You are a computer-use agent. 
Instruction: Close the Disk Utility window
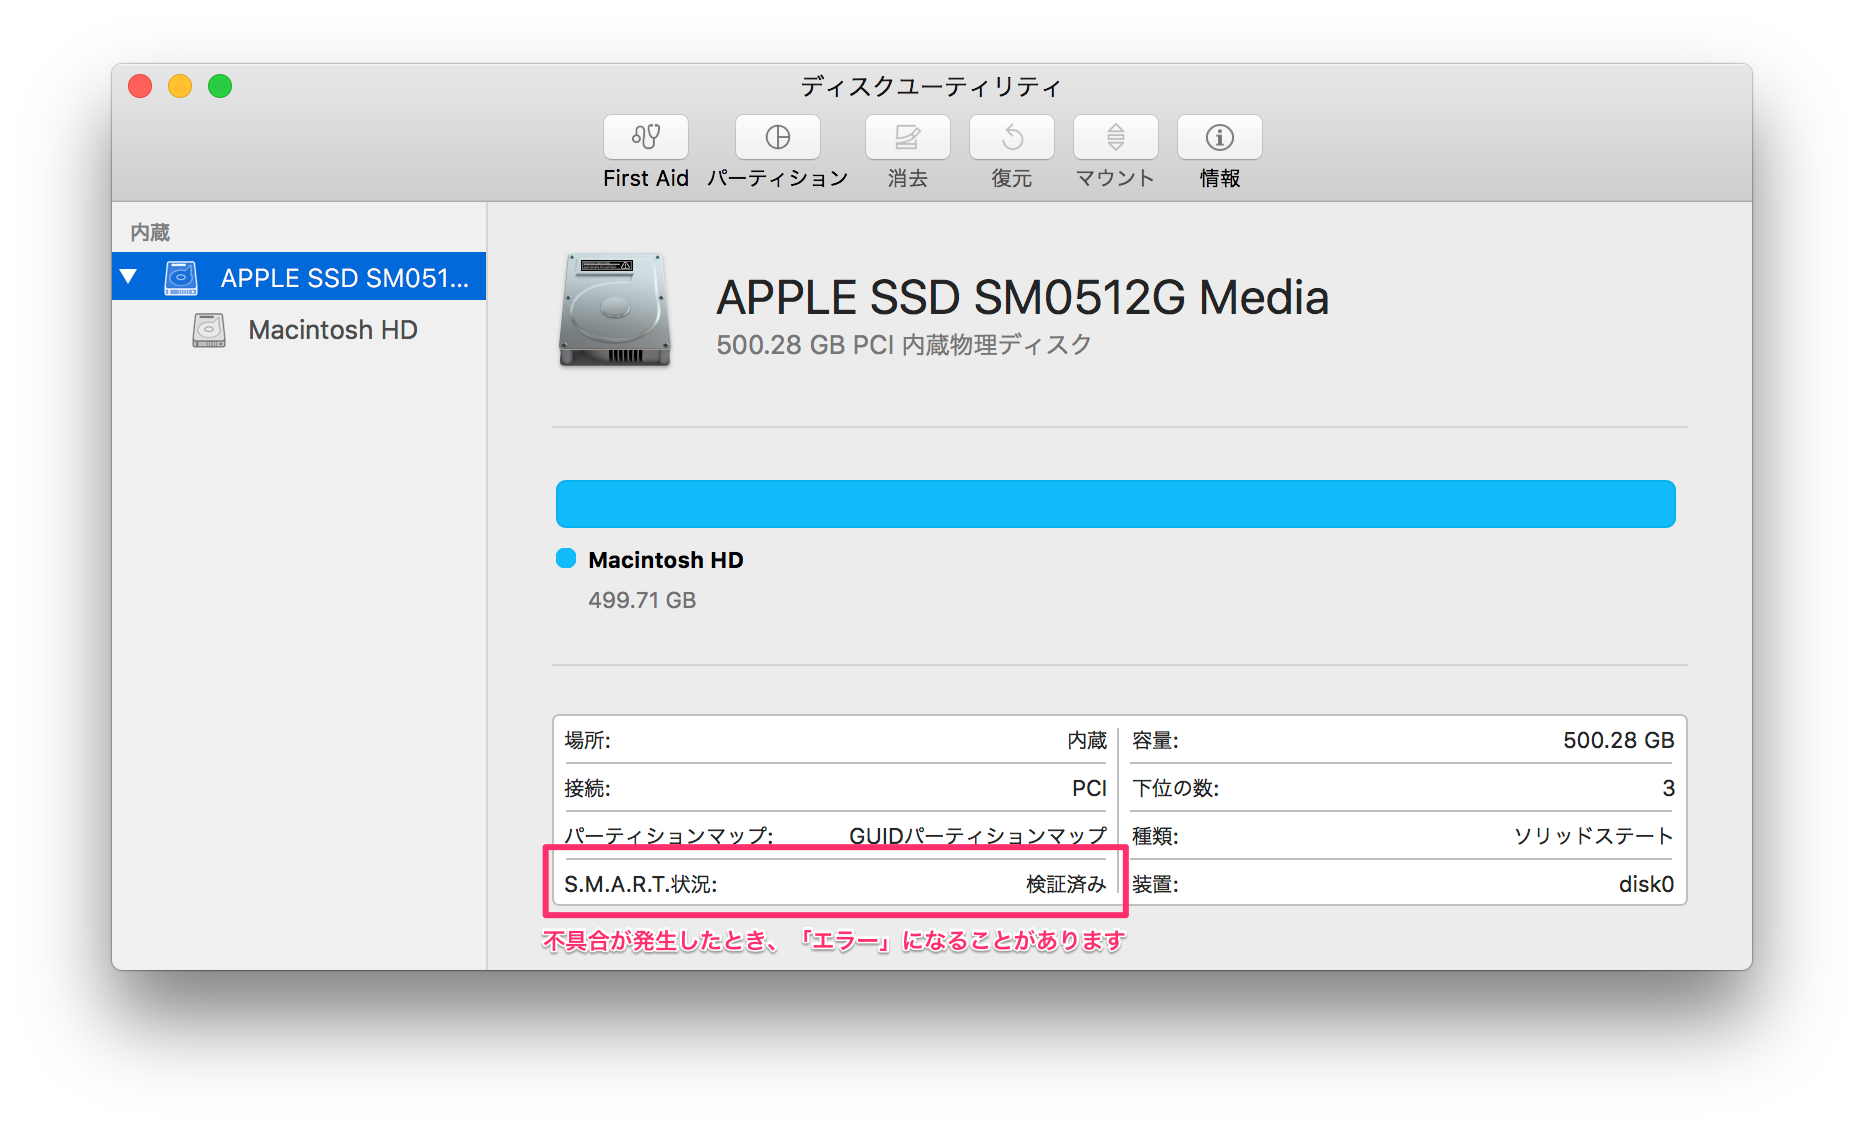coord(140,86)
